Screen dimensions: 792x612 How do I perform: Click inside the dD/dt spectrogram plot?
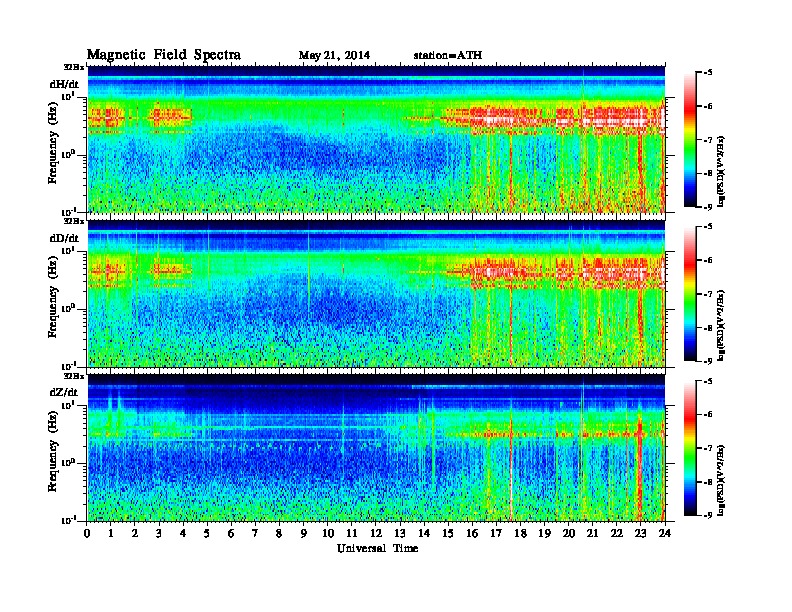[x=376, y=293]
